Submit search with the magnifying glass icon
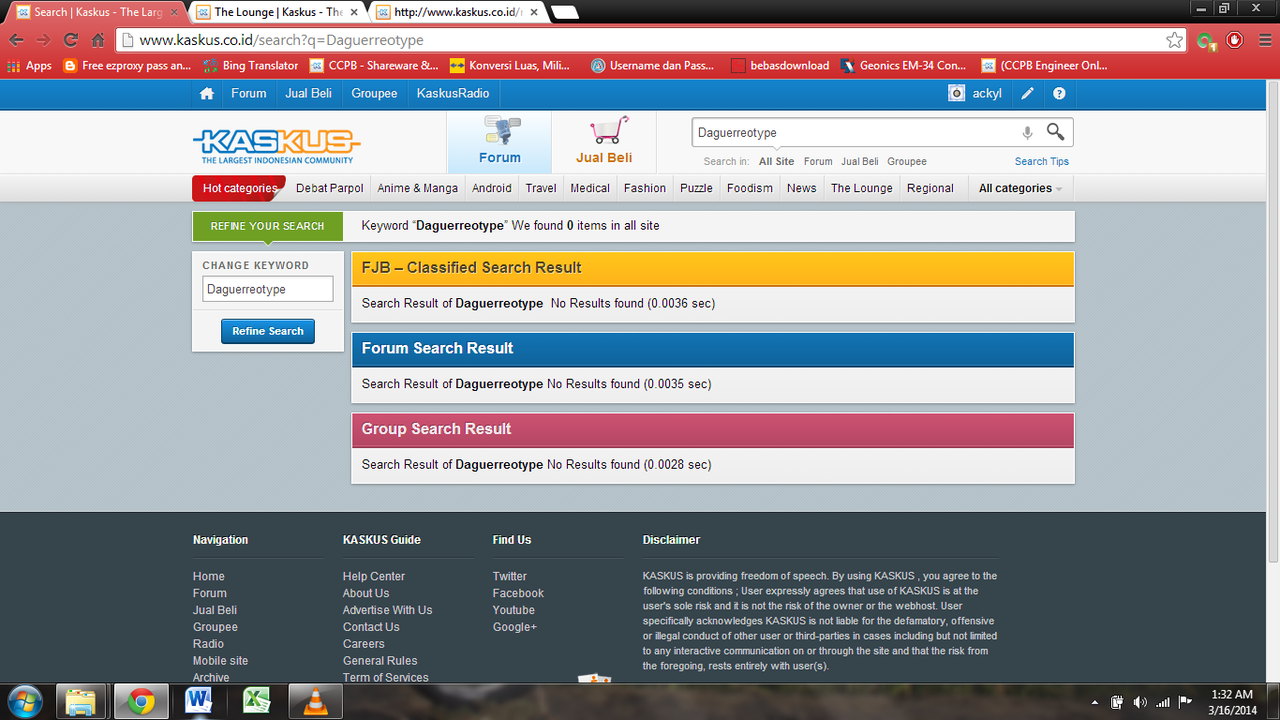This screenshot has height=720, width=1280. click(1055, 132)
